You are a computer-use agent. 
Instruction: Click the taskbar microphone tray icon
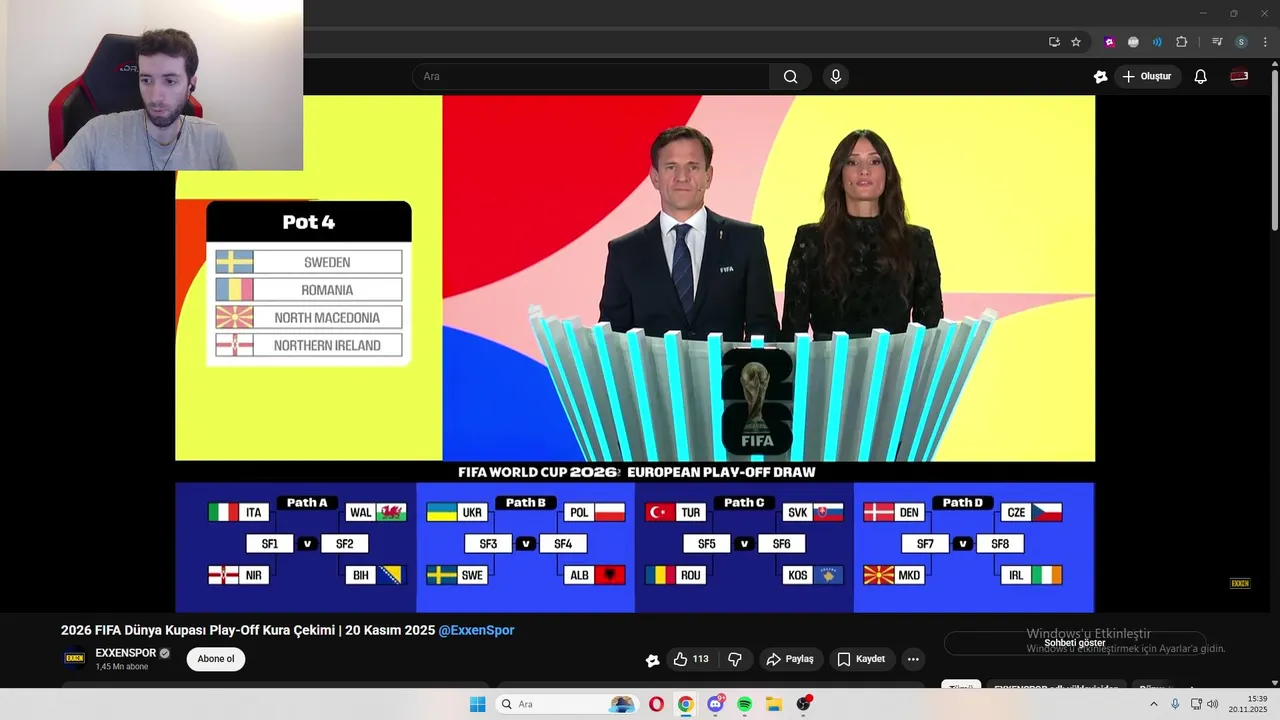pos(1175,704)
